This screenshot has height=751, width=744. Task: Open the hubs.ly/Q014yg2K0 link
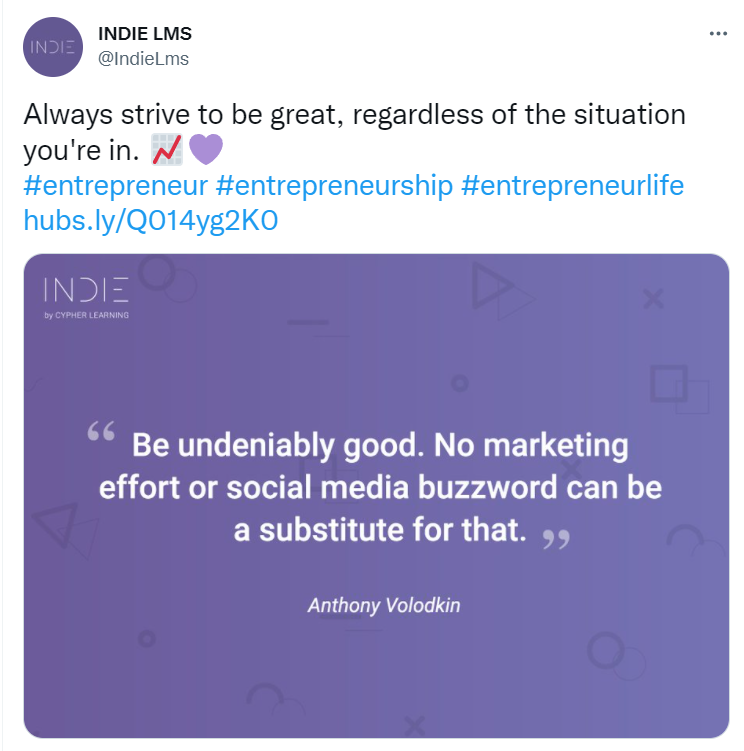coord(150,221)
